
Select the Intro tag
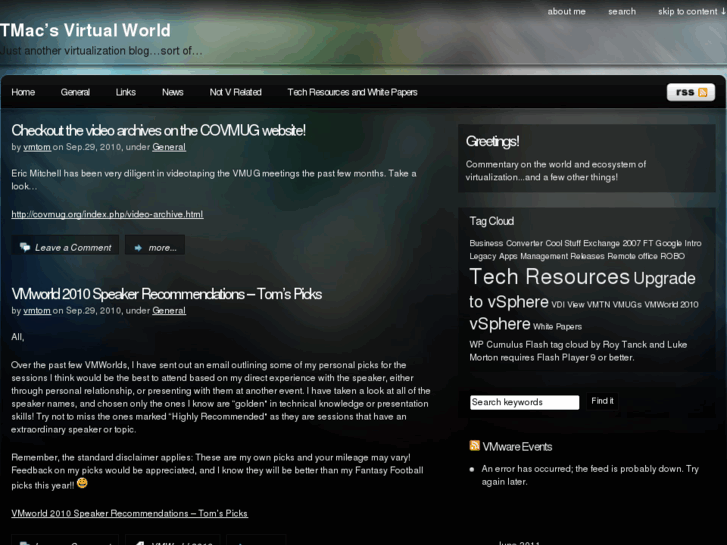pos(693,243)
